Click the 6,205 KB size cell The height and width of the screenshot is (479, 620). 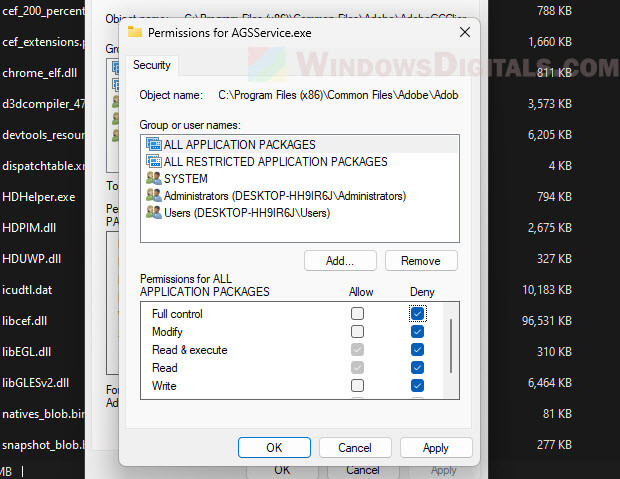pyautogui.click(x=550, y=135)
